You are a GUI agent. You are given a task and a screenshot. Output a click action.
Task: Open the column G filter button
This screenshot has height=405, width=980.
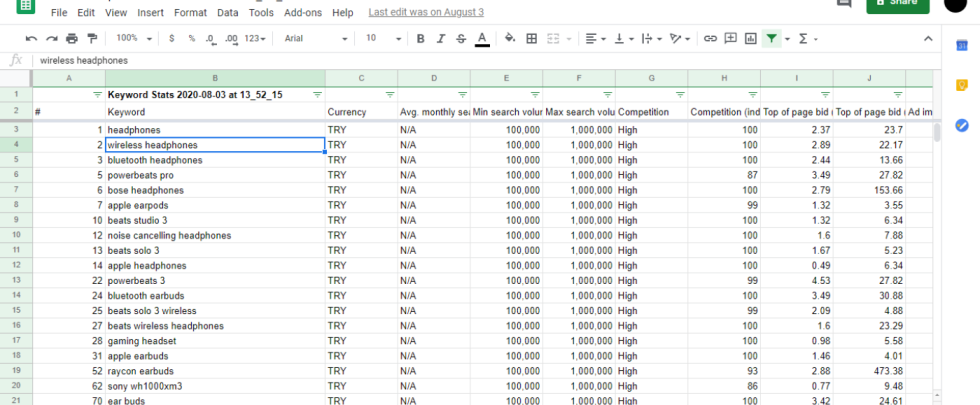pos(680,95)
